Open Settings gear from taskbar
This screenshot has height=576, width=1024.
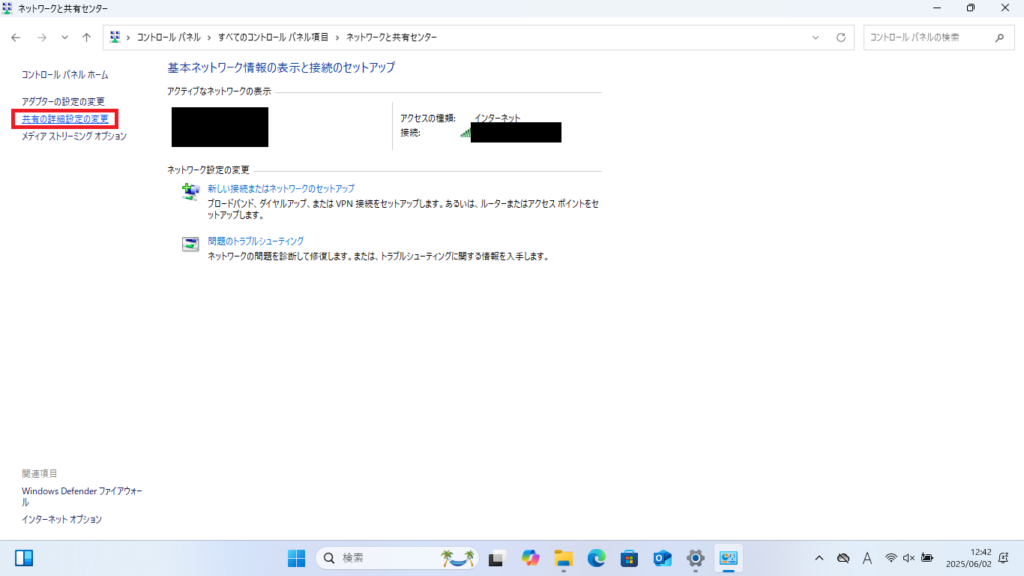[696, 558]
